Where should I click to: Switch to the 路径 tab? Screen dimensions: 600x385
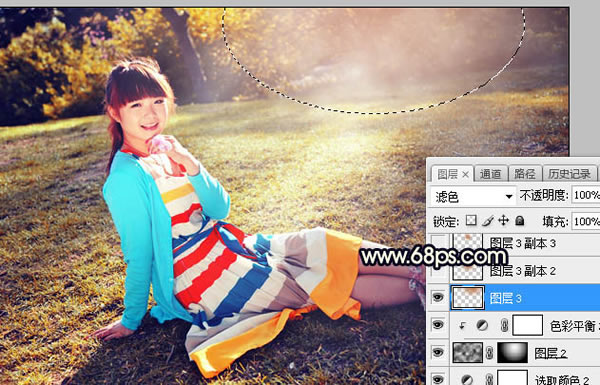(x=525, y=174)
